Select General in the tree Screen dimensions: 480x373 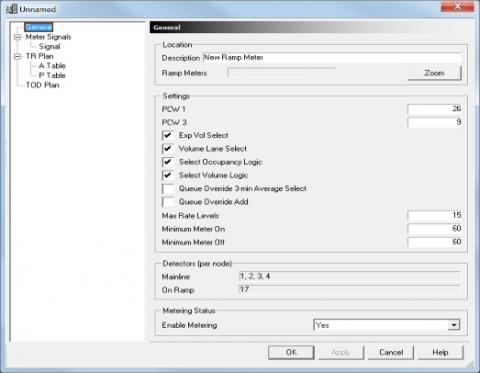coord(39,27)
